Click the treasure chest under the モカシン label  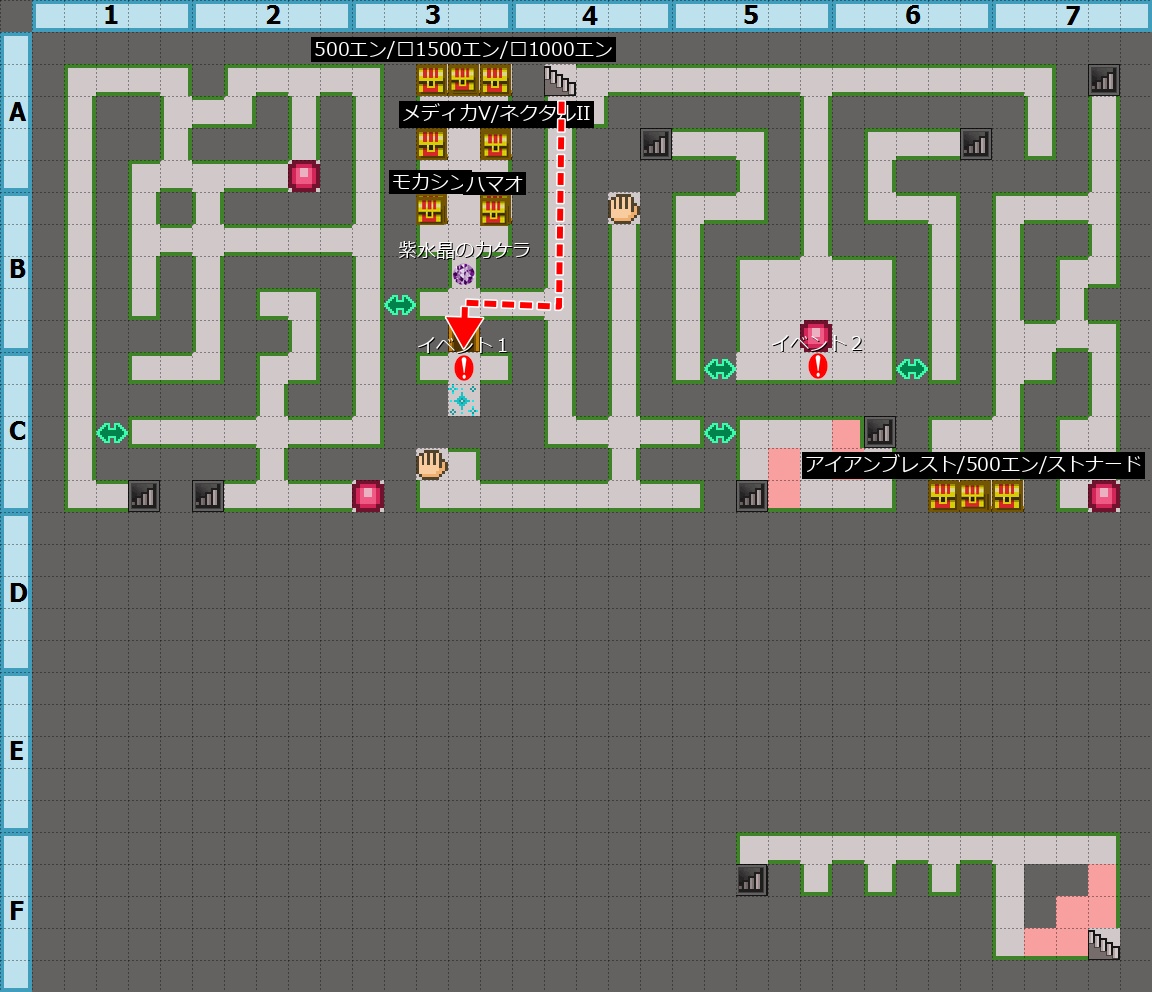point(431,209)
